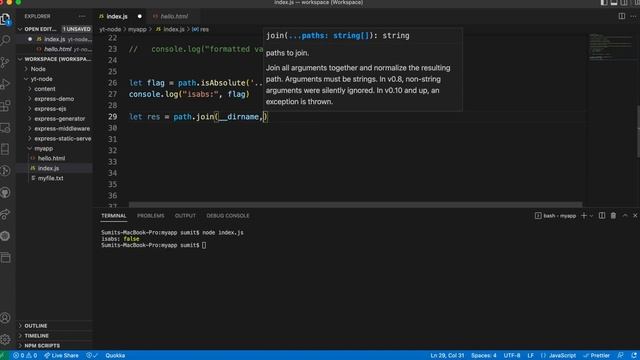Expand the Timeline section

(x=55, y=336)
